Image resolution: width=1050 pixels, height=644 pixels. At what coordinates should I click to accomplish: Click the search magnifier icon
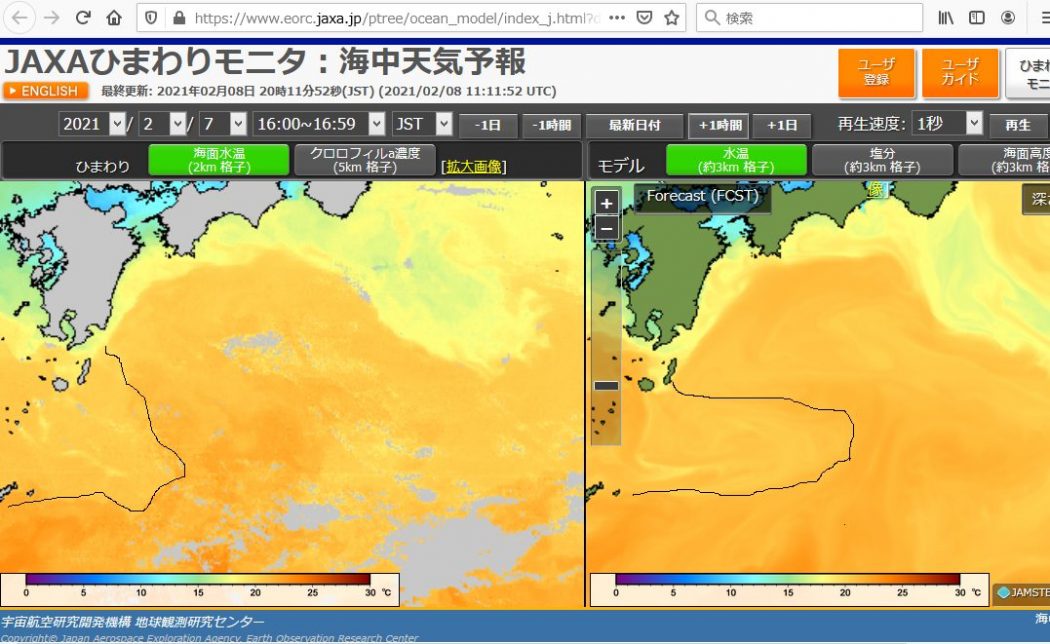point(712,18)
